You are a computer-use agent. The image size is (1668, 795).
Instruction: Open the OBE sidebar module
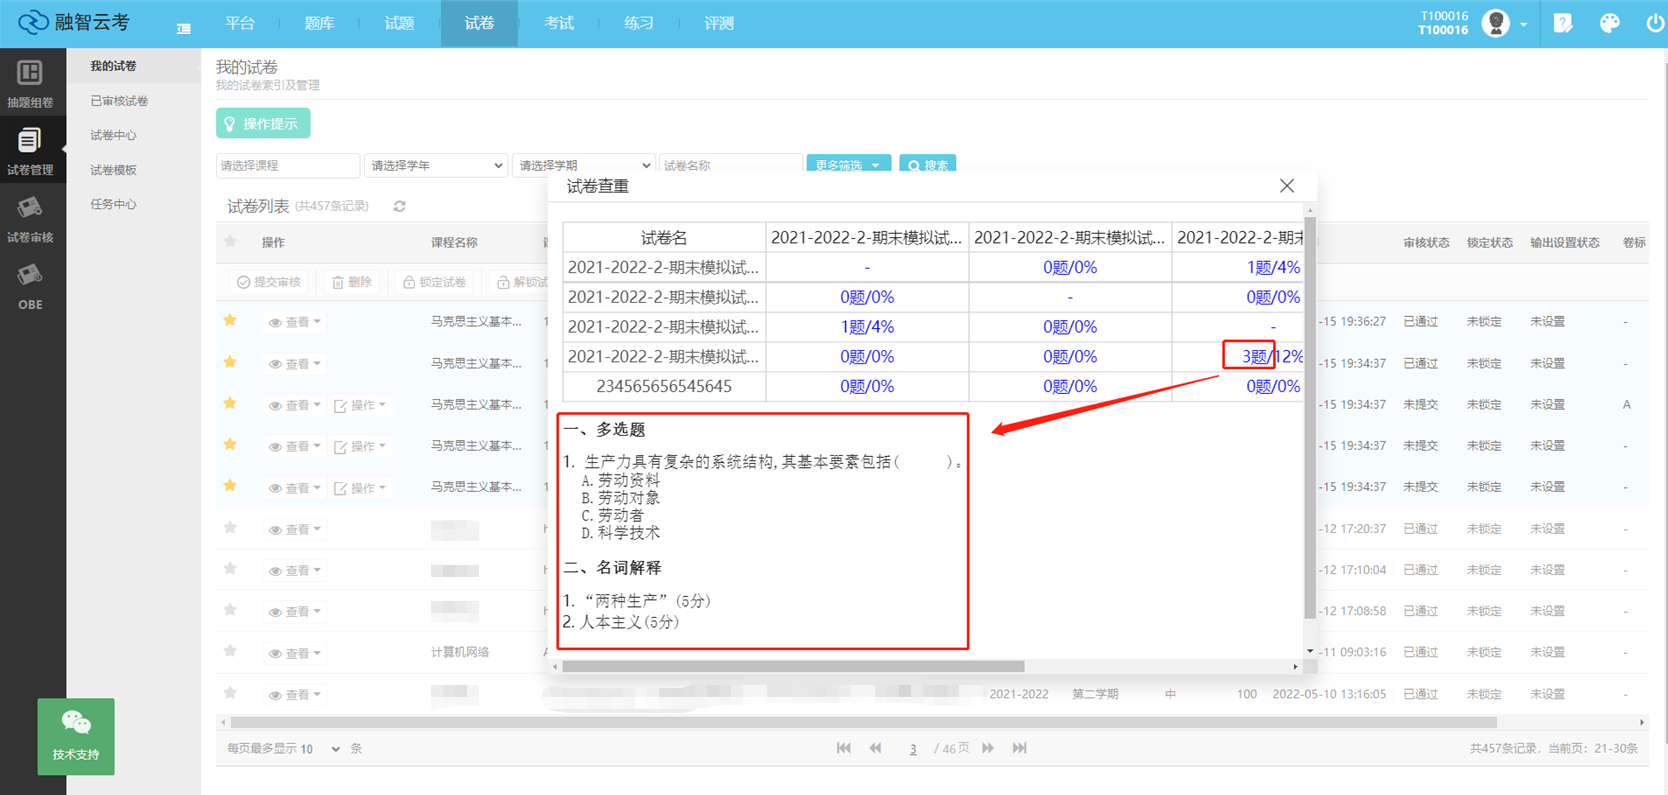pos(30,286)
